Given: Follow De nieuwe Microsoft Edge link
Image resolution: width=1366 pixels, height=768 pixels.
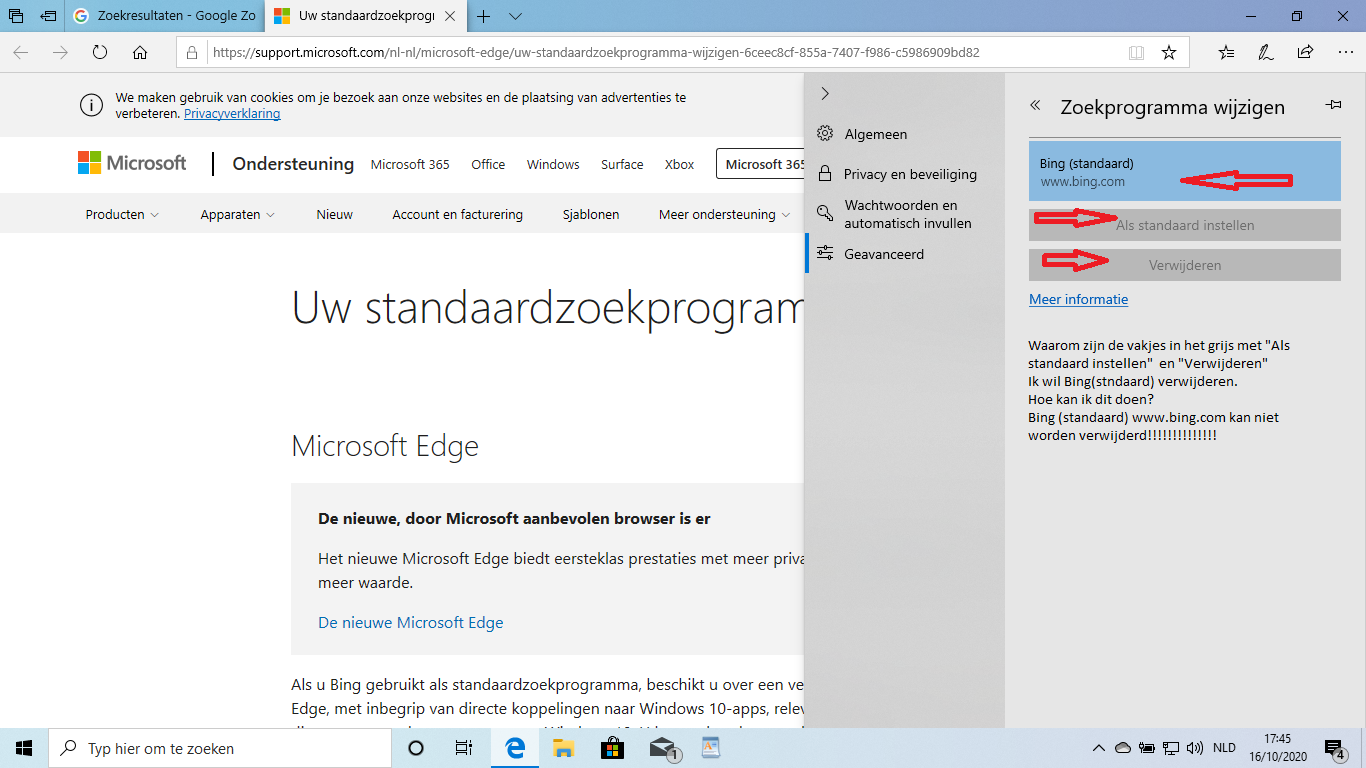Looking at the screenshot, I should [x=411, y=622].
